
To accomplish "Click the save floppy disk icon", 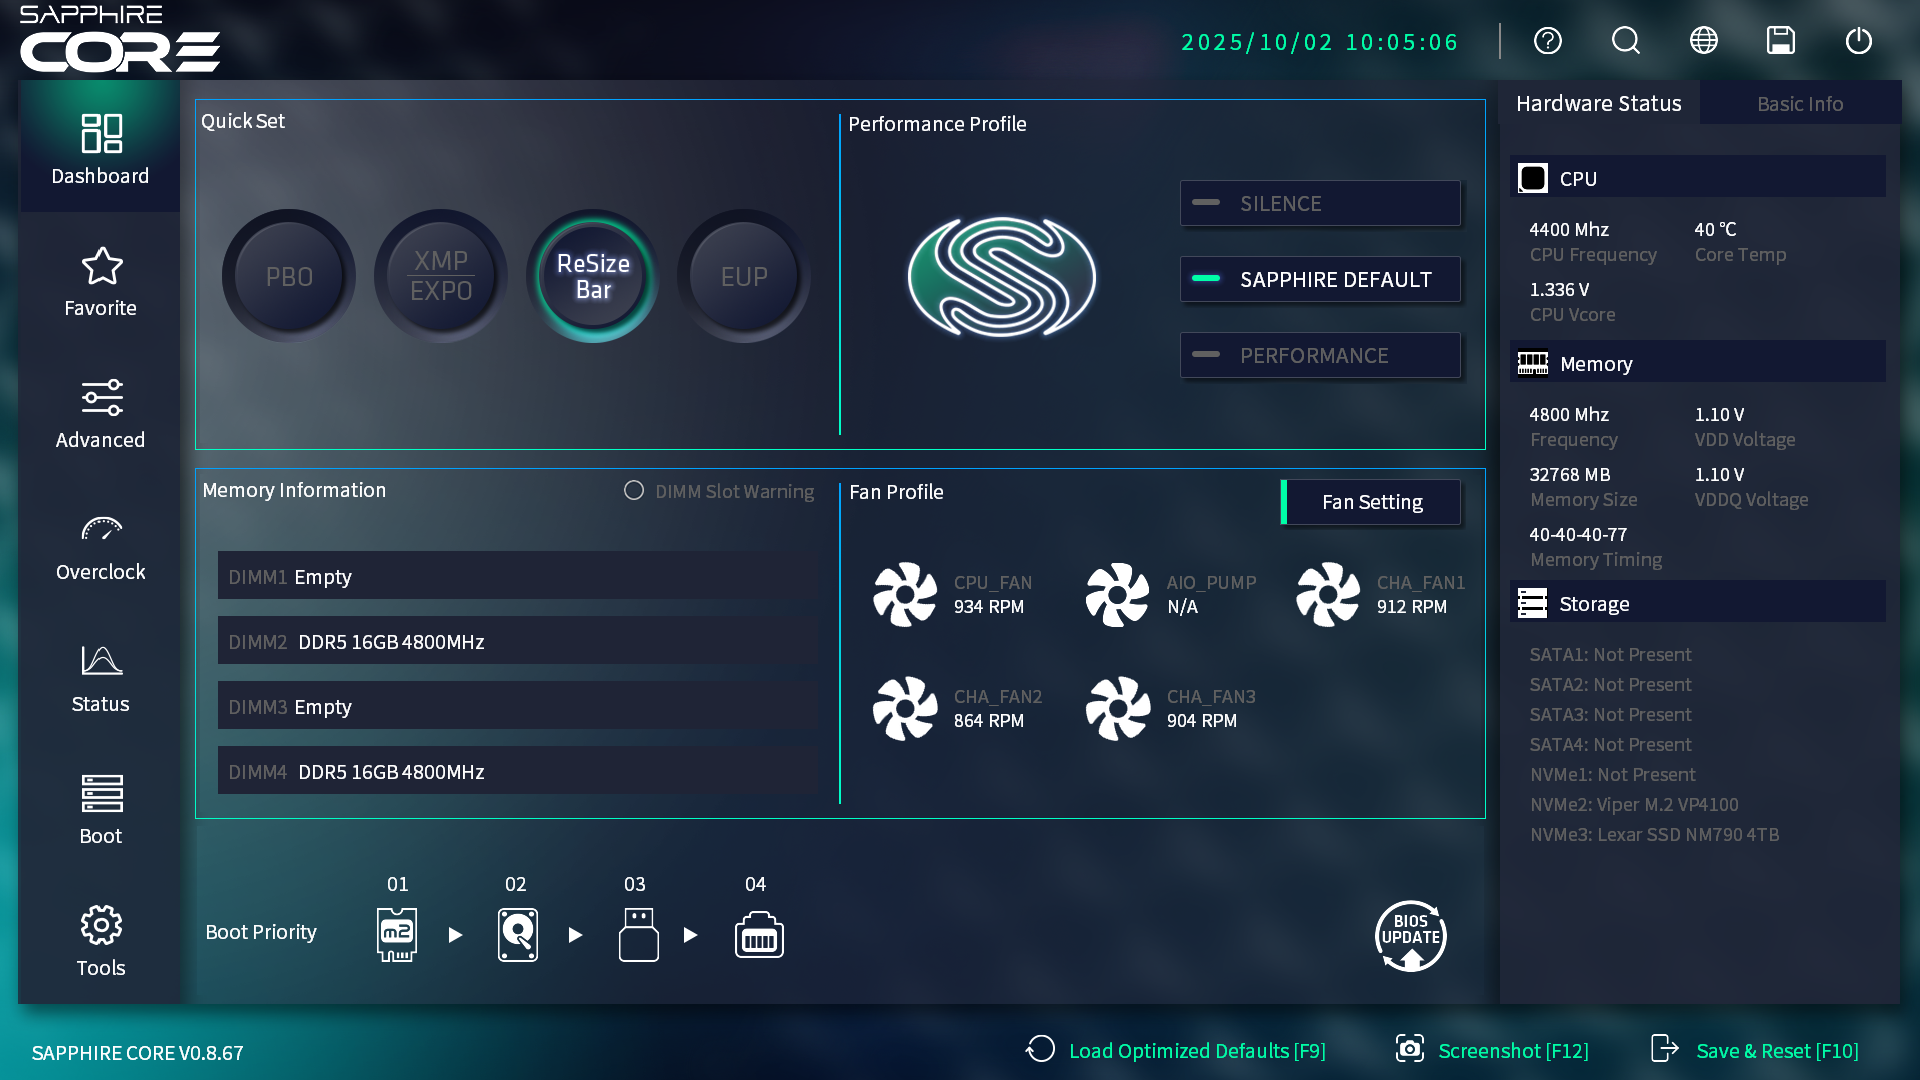I will [x=1781, y=41].
